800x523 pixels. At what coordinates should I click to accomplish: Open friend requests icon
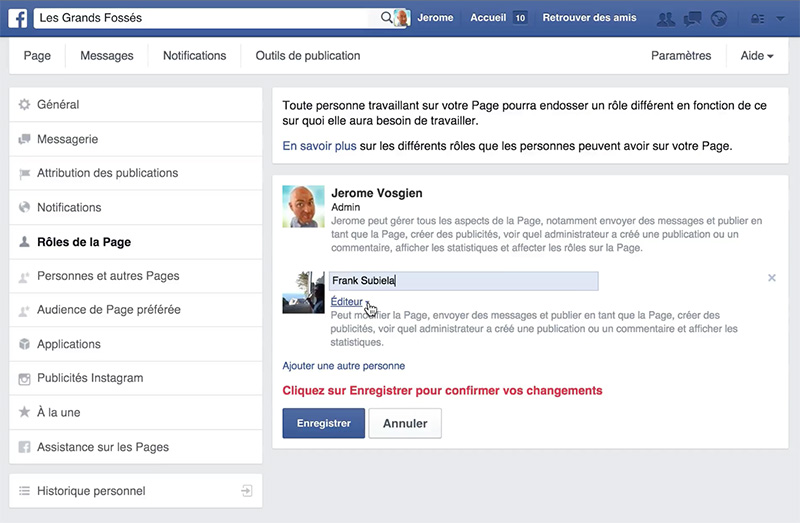pos(665,19)
